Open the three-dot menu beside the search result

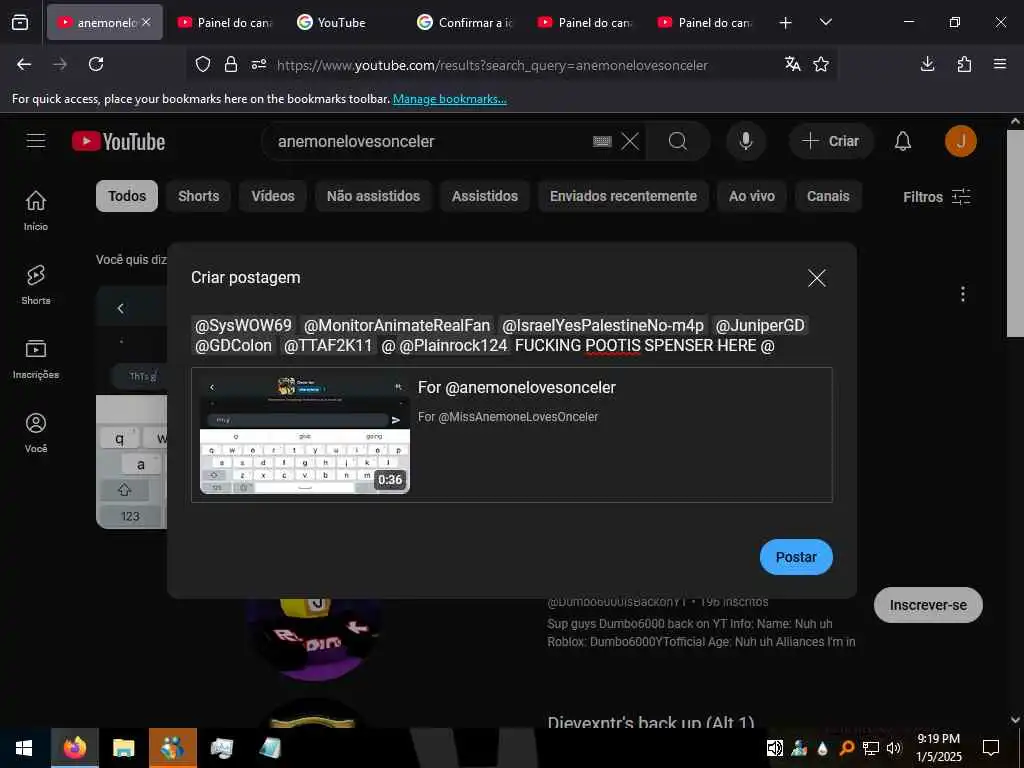coord(963,294)
